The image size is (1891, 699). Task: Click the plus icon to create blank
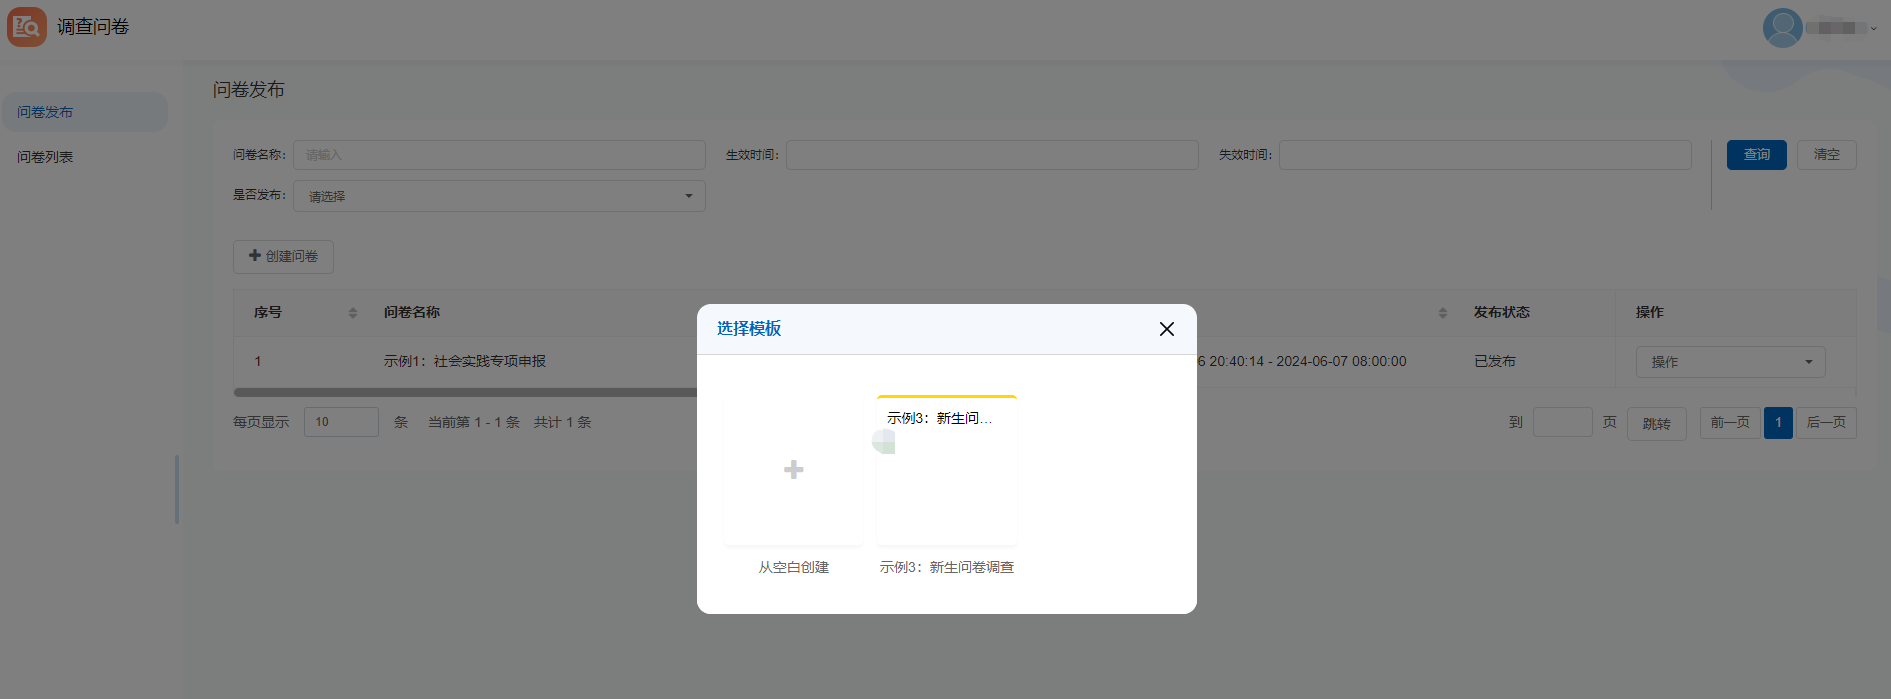(x=793, y=470)
